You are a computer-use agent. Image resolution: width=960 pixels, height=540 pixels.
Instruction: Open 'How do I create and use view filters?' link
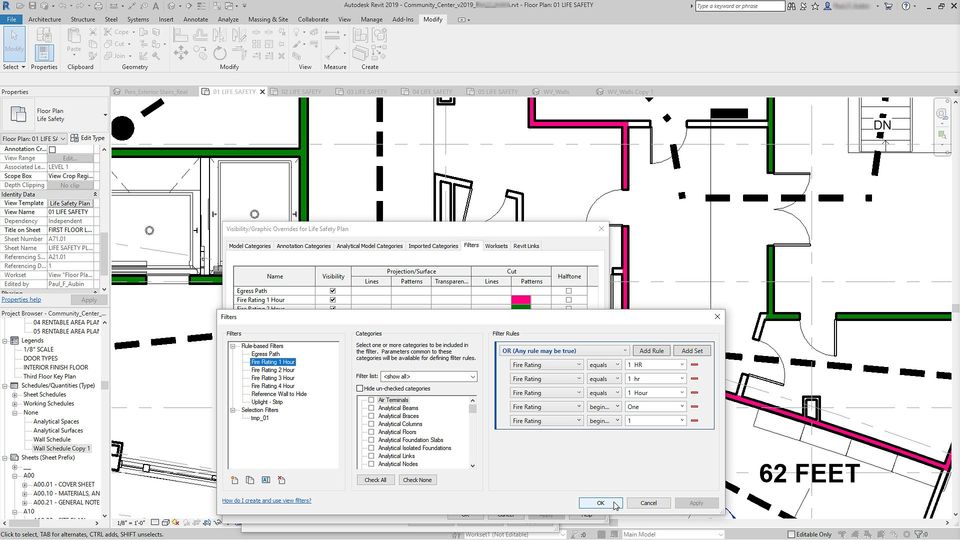[x=266, y=501]
